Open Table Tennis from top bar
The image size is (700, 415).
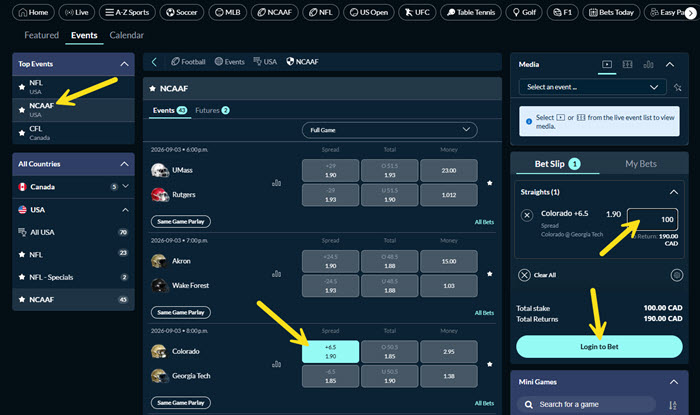pos(471,12)
